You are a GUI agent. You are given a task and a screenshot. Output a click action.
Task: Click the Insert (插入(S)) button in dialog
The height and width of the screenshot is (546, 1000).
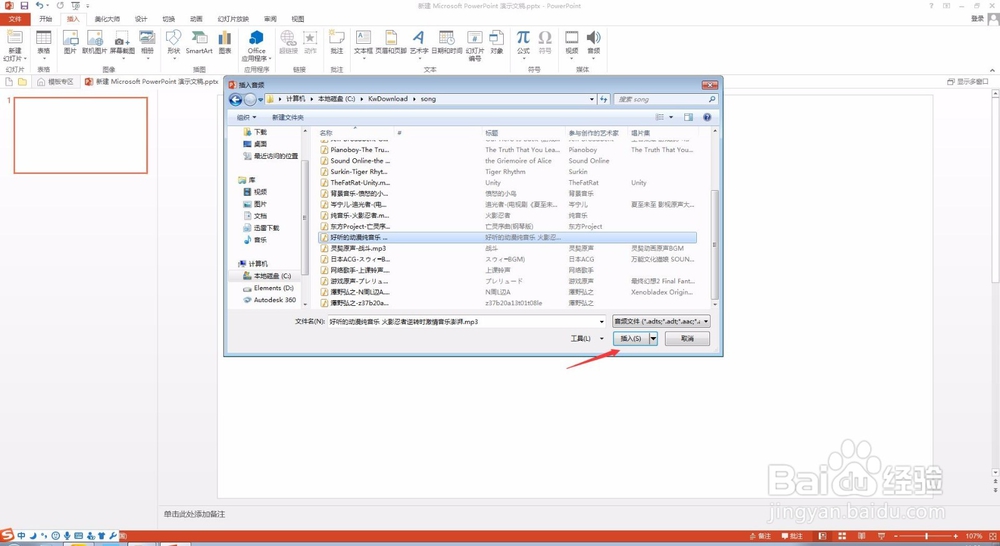(x=631, y=339)
